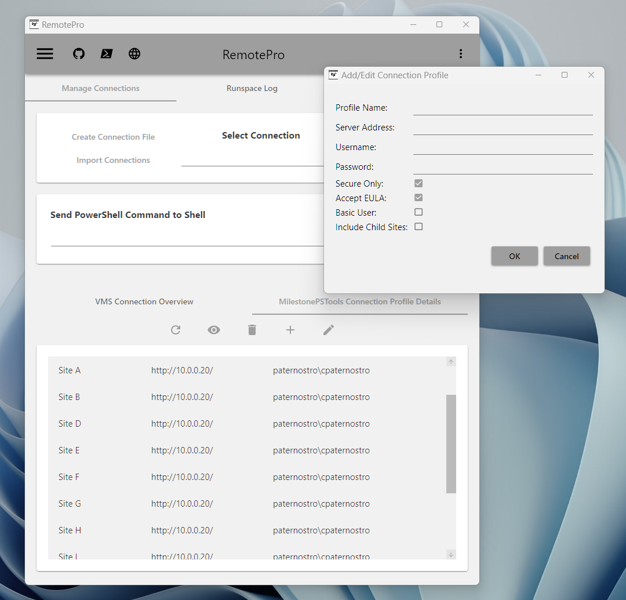The width and height of the screenshot is (626, 600).
Task: Click the username in Site B row
Action: [x=321, y=397]
